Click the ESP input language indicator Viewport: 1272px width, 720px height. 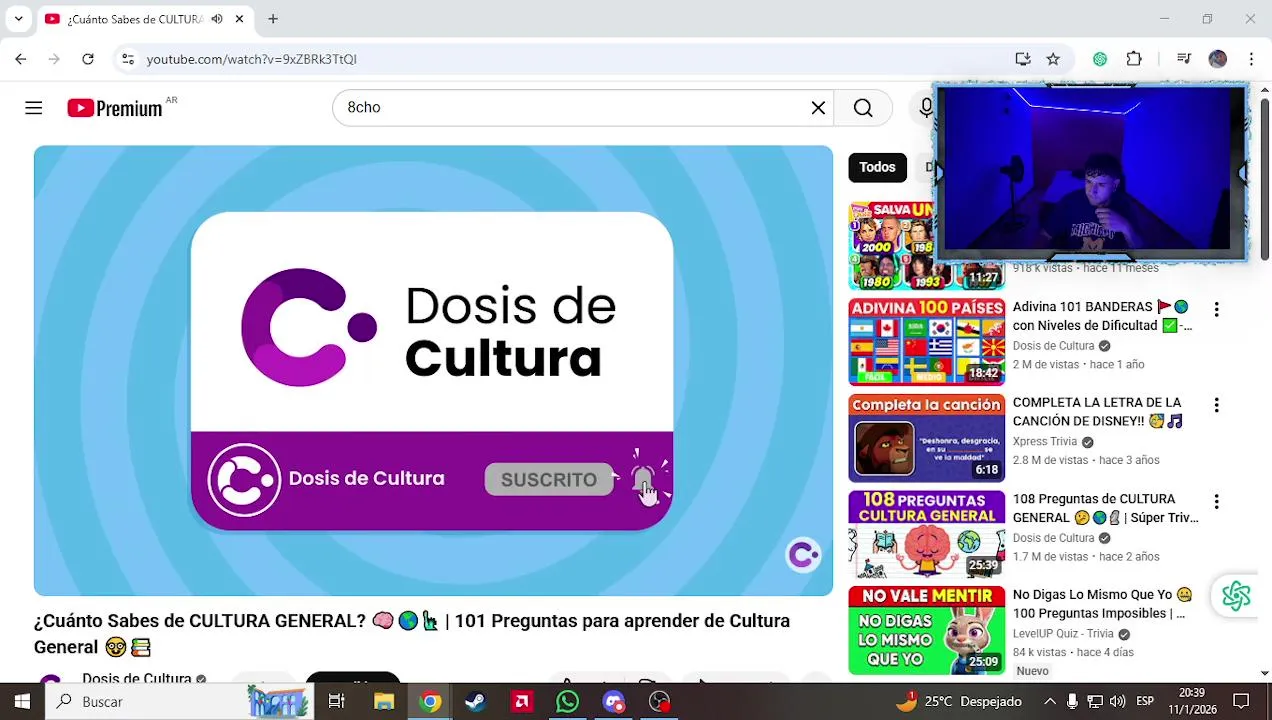point(1145,702)
